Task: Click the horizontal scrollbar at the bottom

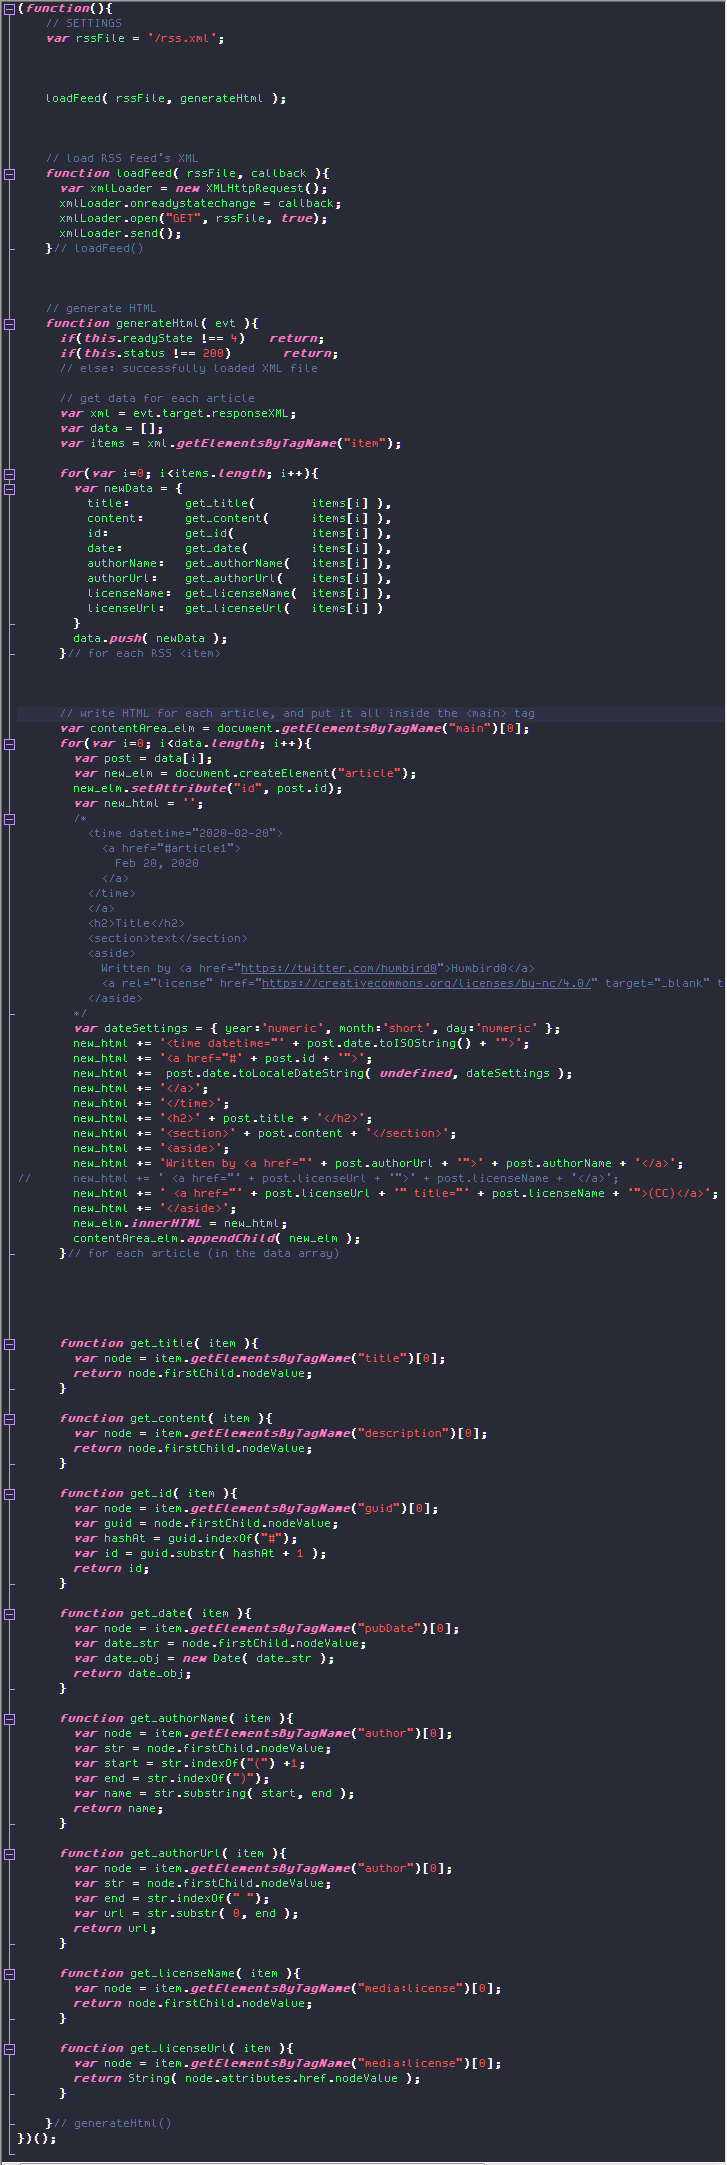Action: coord(250,2161)
